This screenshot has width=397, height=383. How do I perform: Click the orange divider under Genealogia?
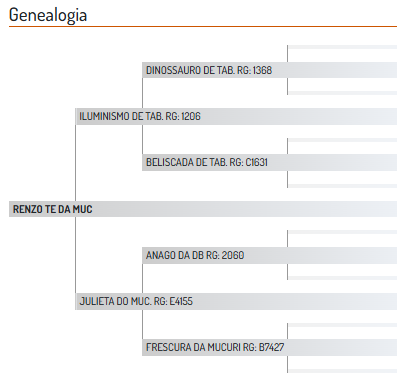coord(203,26)
